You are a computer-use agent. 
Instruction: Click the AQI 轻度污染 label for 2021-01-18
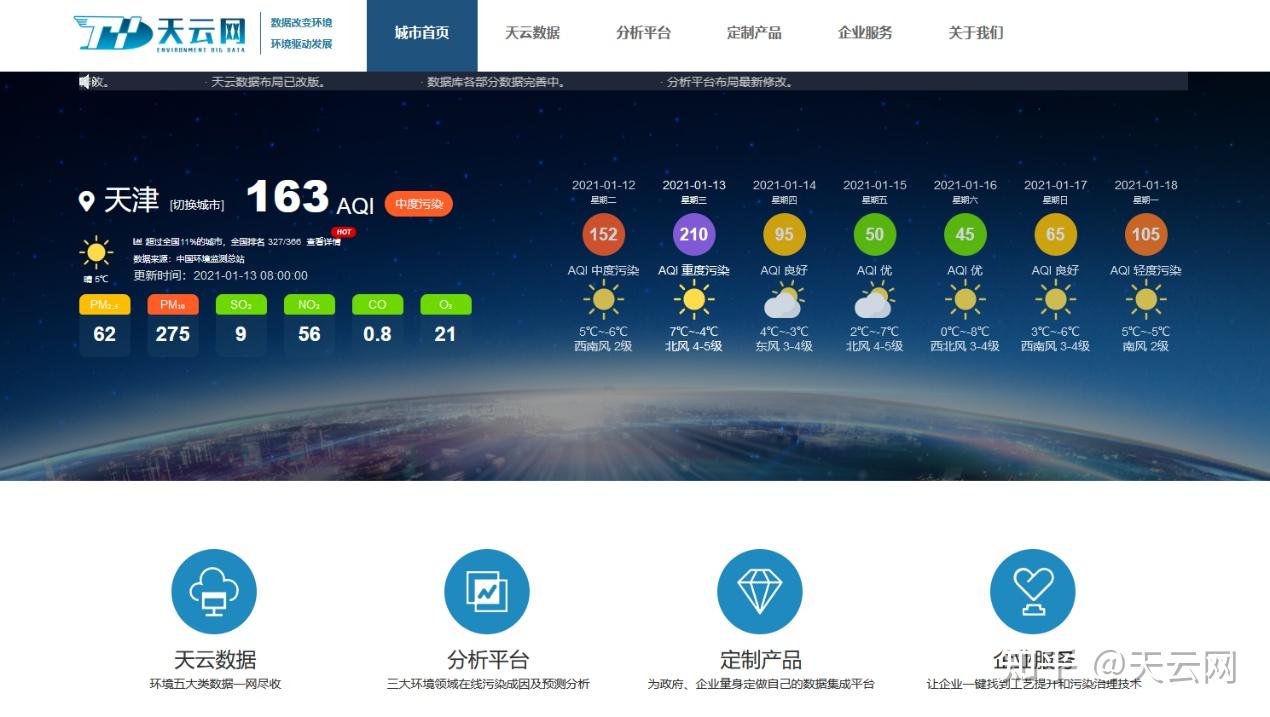click(x=1146, y=270)
